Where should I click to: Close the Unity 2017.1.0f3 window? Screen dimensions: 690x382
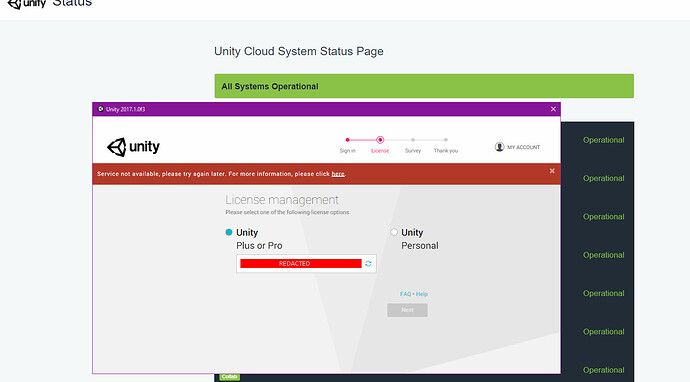point(553,109)
